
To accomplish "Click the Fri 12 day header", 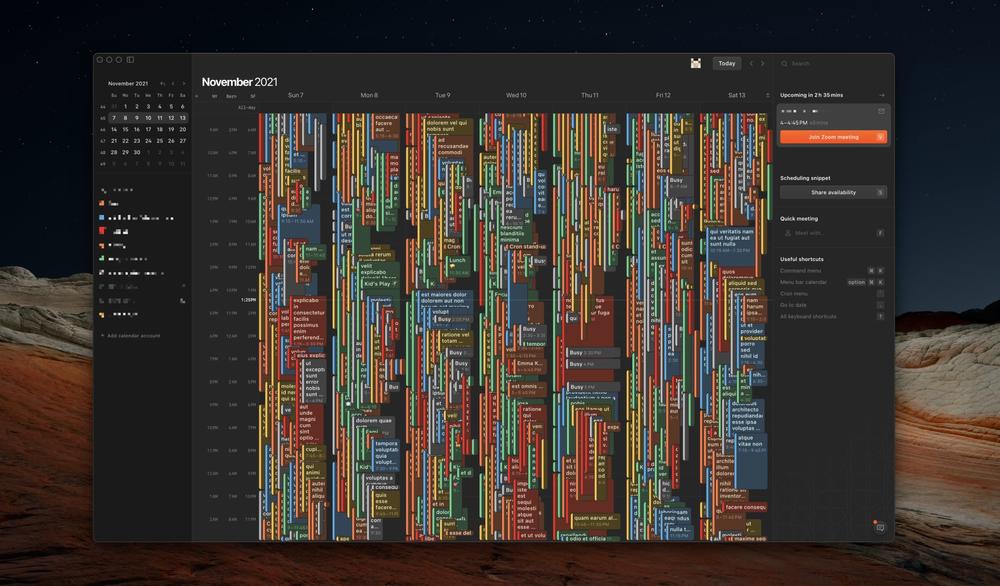I will (663, 95).
